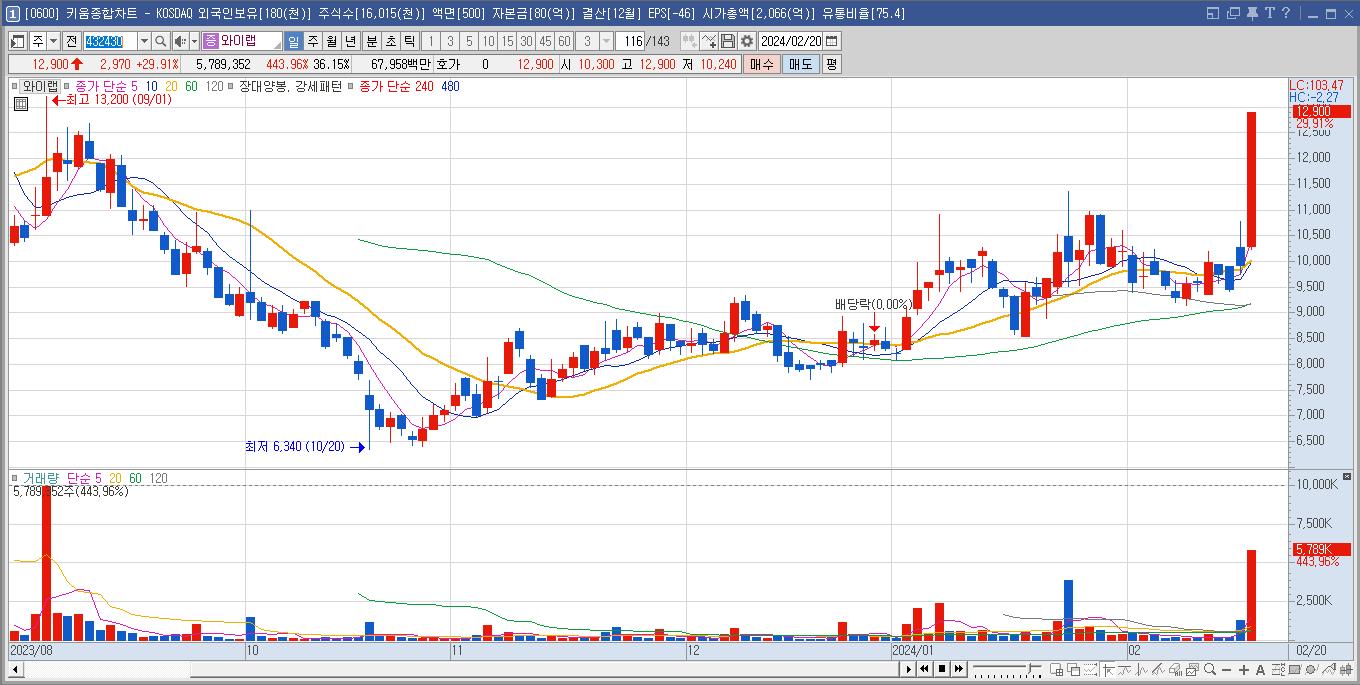The height and width of the screenshot is (685, 1360).
Task: Edit the candle count field 116
Action: 632,41
